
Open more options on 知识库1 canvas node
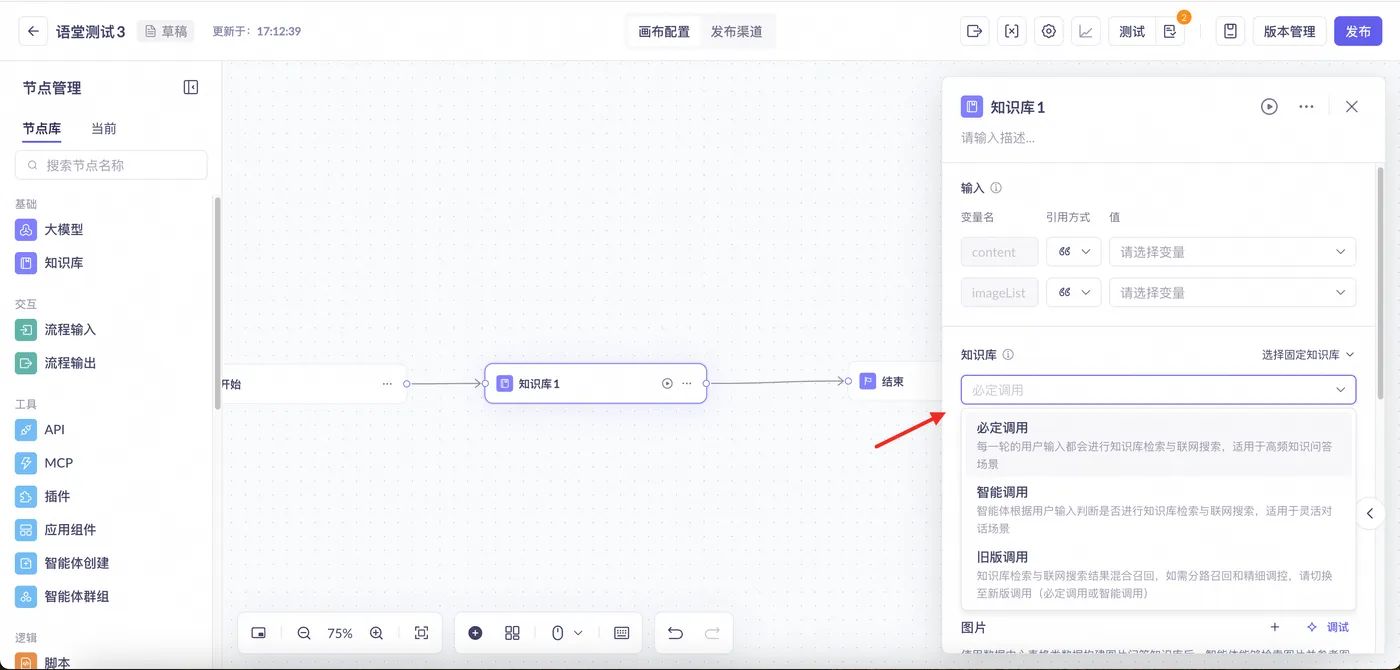(x=687, y=383)
